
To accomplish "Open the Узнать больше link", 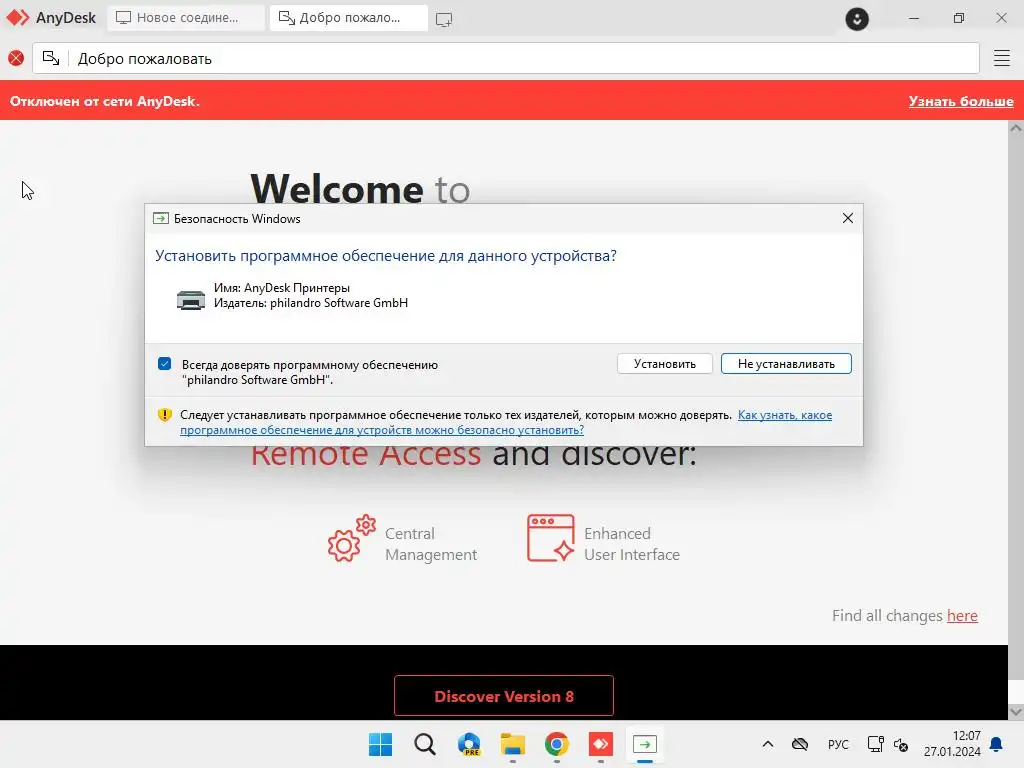I will [x=961, y=101].
